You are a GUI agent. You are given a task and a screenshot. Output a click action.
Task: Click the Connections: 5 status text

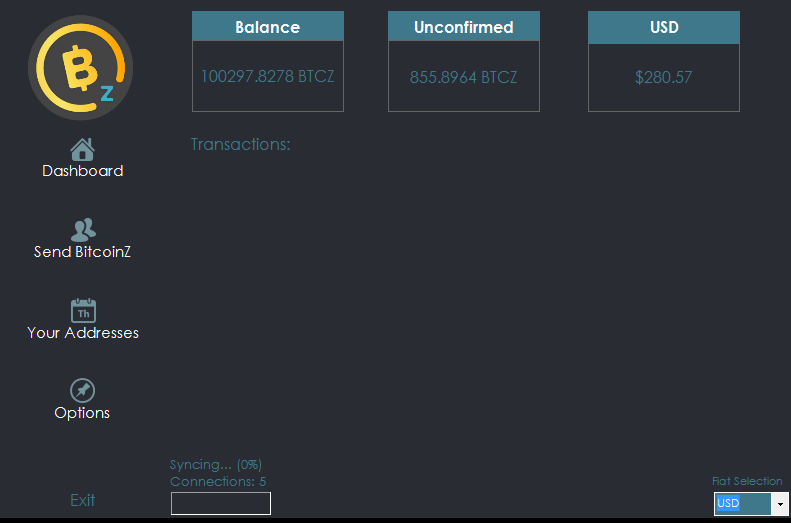pyautogui.click(x=218, y=481)
